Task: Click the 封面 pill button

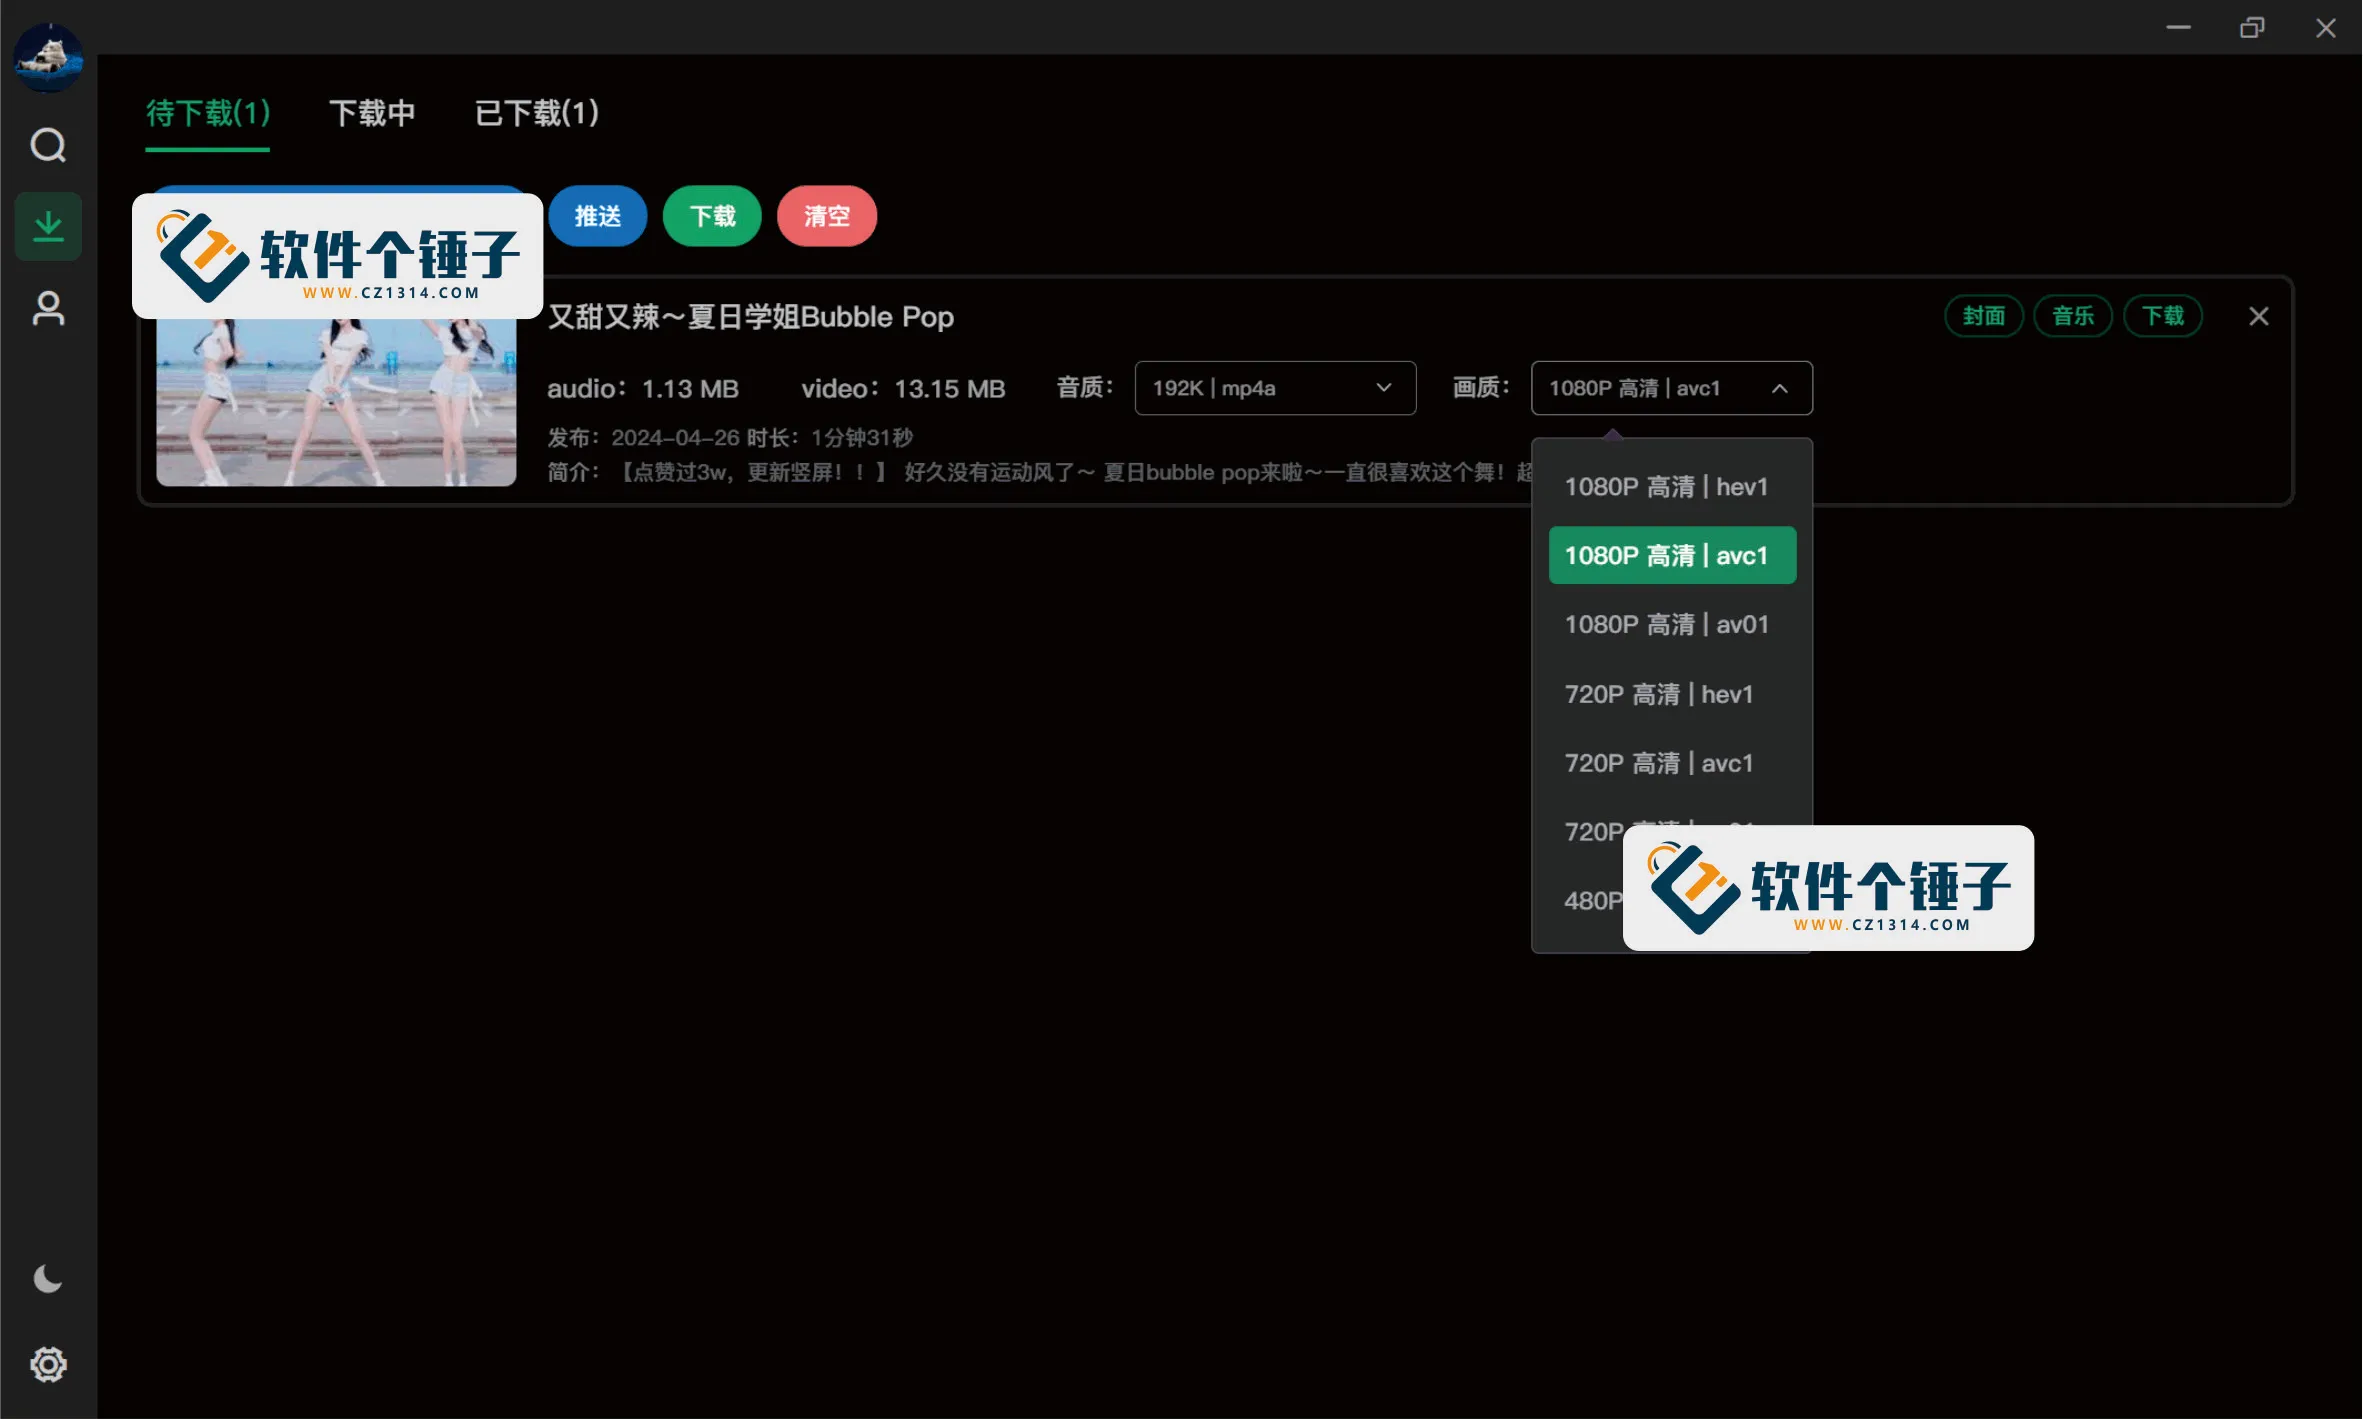Action: point(1982,316)
